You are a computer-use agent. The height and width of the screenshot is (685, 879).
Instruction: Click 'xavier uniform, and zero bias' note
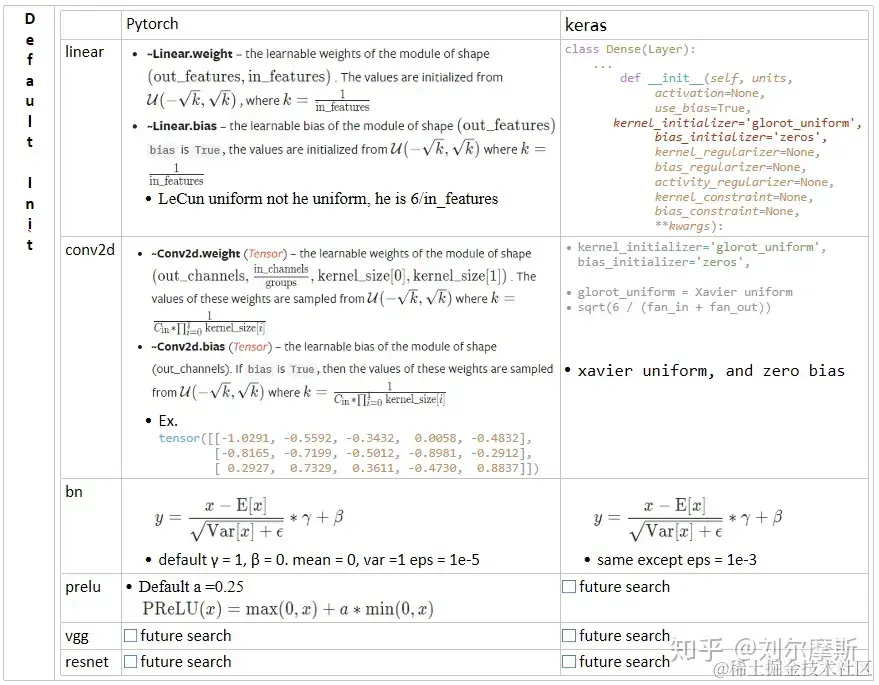click(711, 371)
